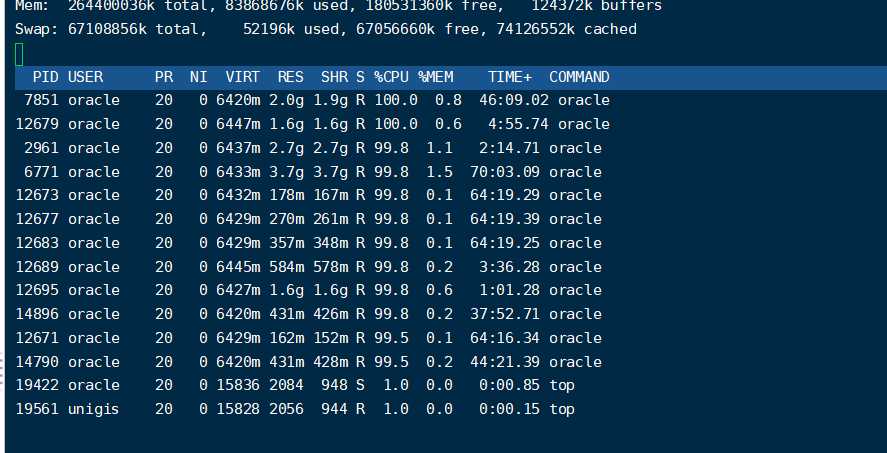Select PID 12689 process row
Viewport: 887px width, 453px height.
click(308, 267)
